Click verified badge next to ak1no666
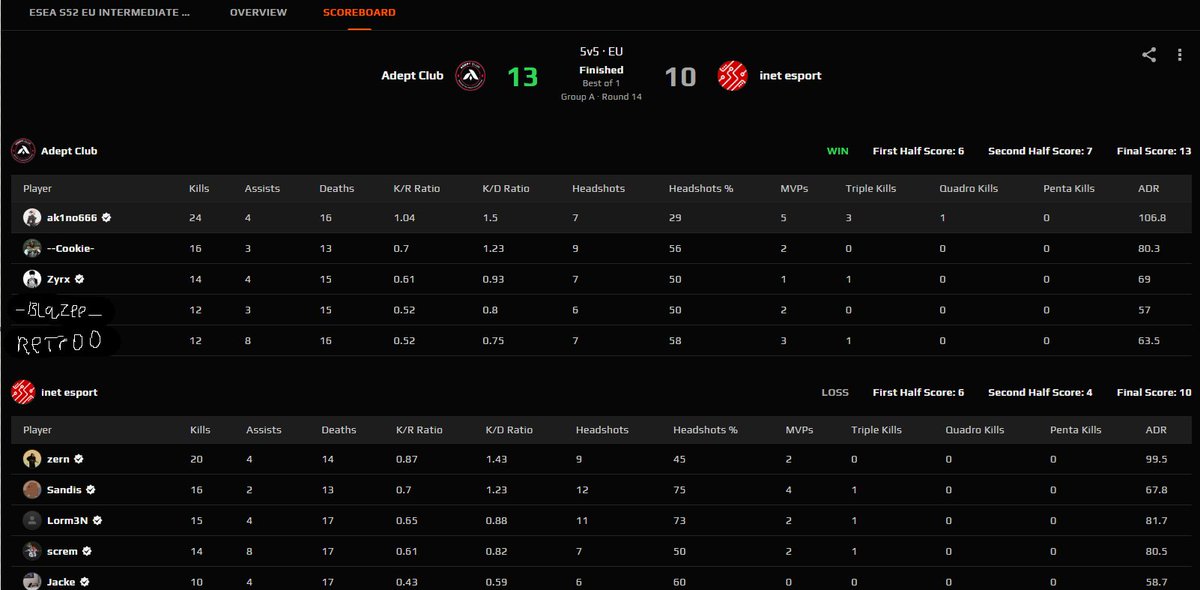The width and height of the screenshot is (1200, 590). point(106,217)
